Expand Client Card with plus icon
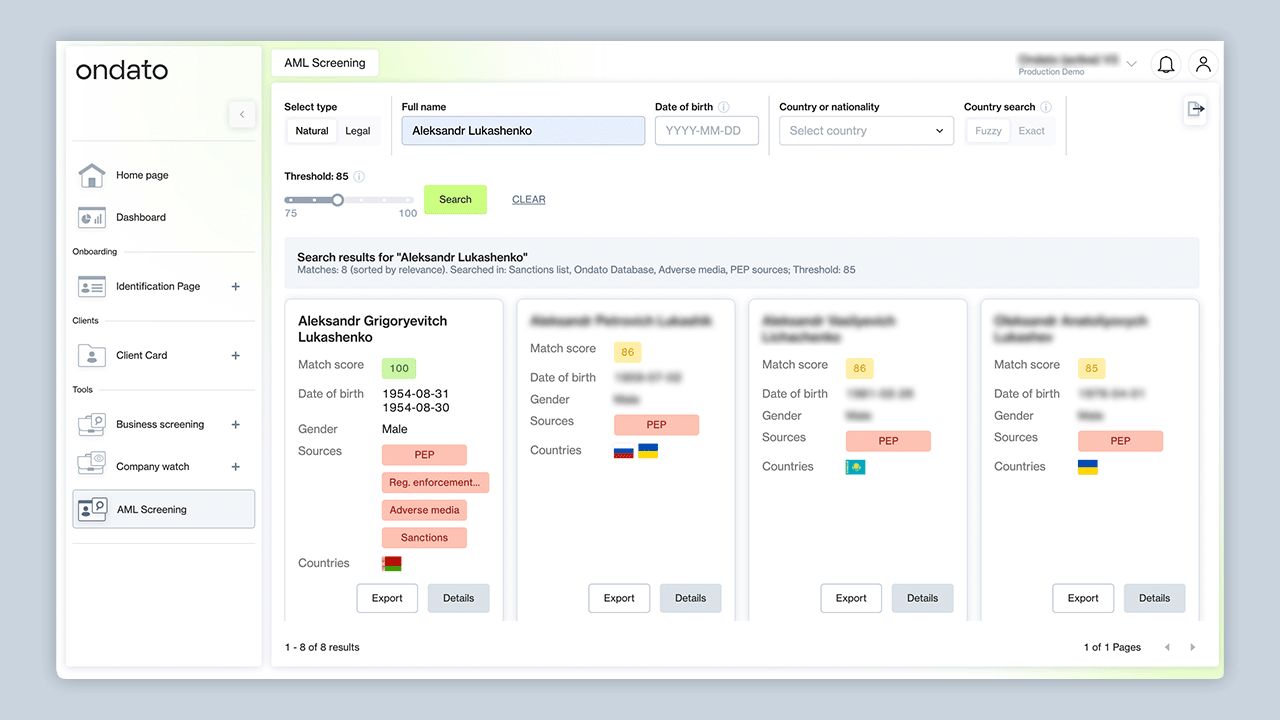Viewport: 1280px width, 720px height. (236, 355)
